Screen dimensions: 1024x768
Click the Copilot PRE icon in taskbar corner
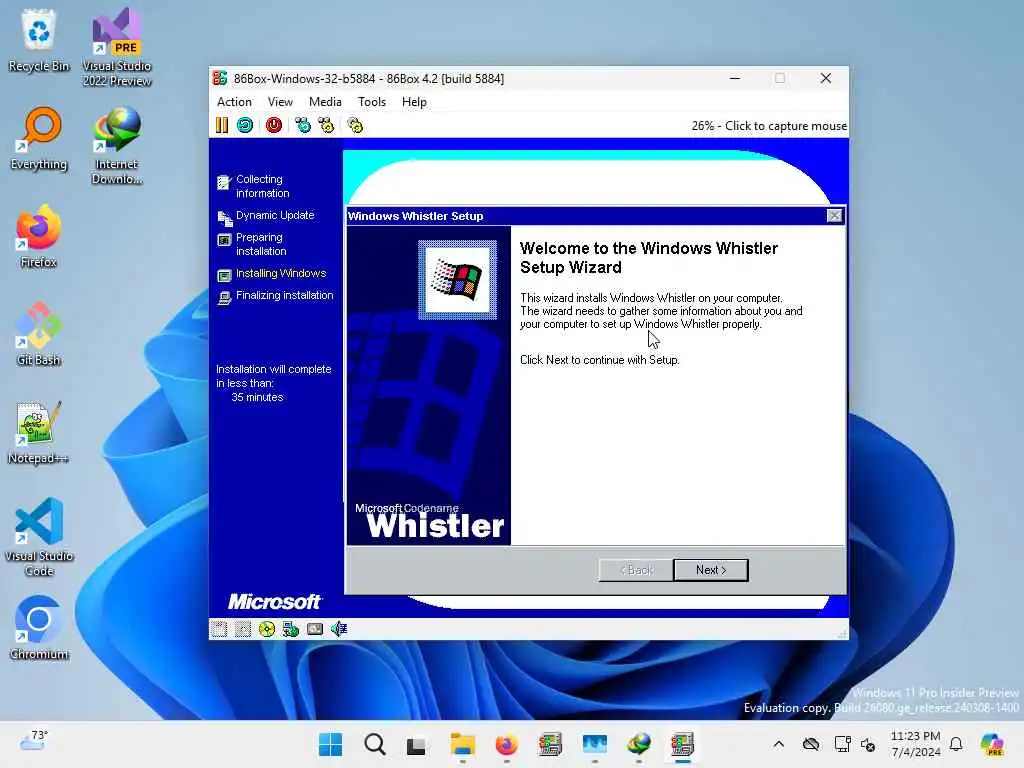(x=992, y=744)
